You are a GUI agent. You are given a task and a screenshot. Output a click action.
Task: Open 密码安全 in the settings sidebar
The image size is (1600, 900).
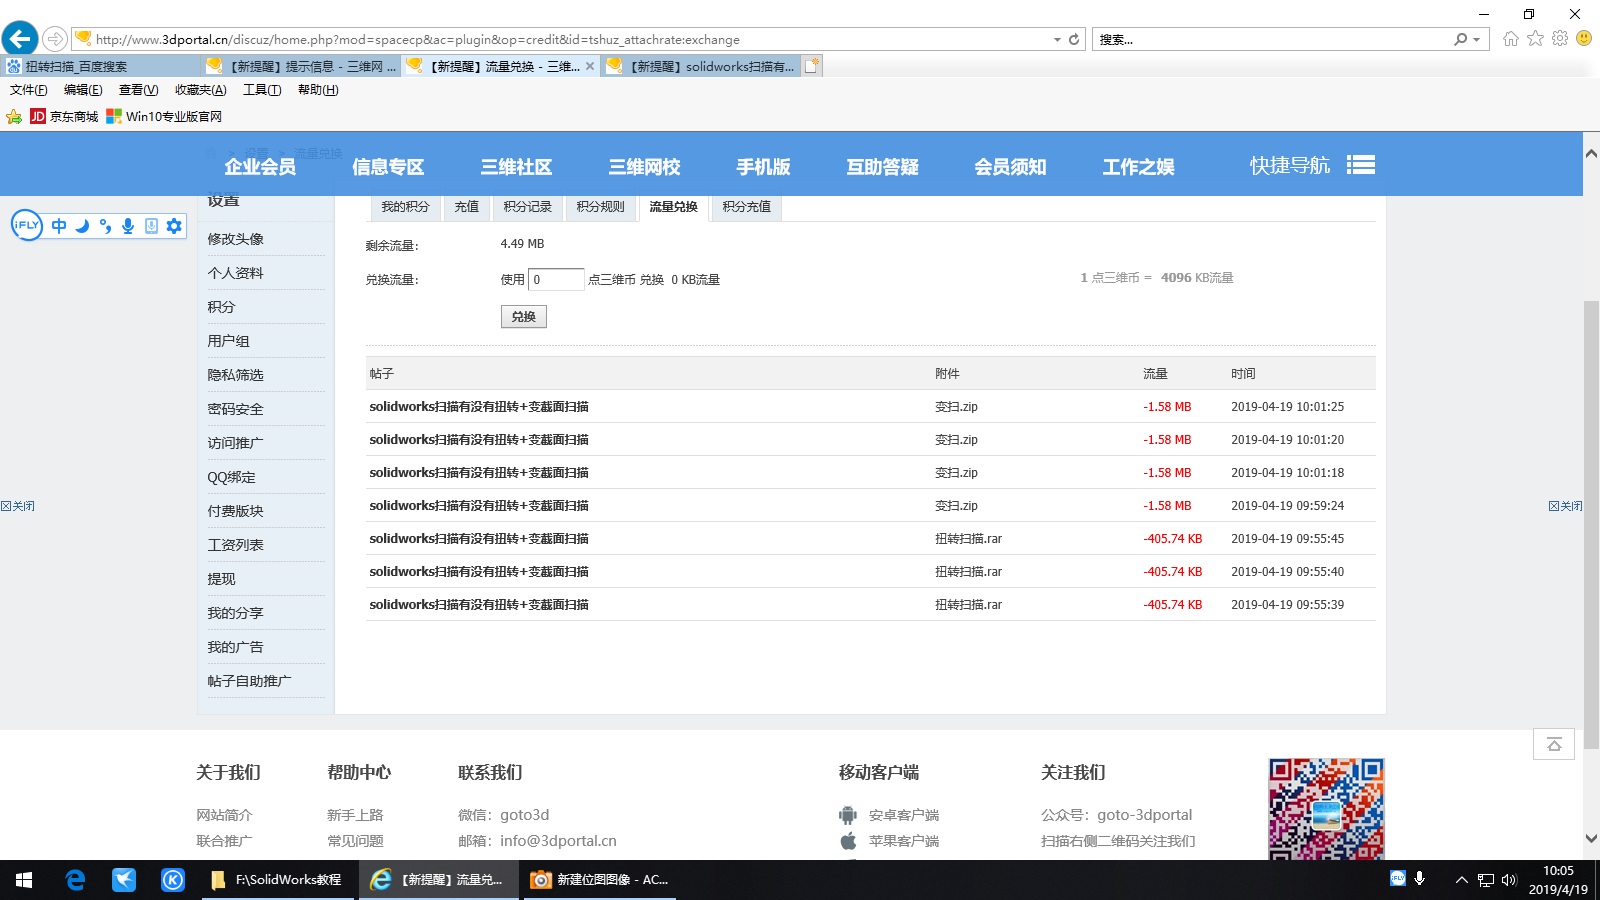click(236, 409)
